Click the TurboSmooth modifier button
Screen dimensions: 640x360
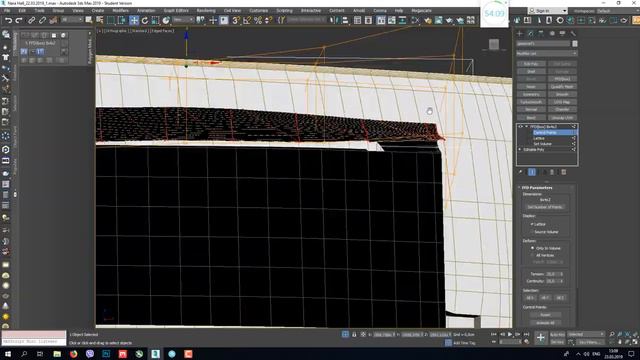pyautogui.click(x=531, y=102)
